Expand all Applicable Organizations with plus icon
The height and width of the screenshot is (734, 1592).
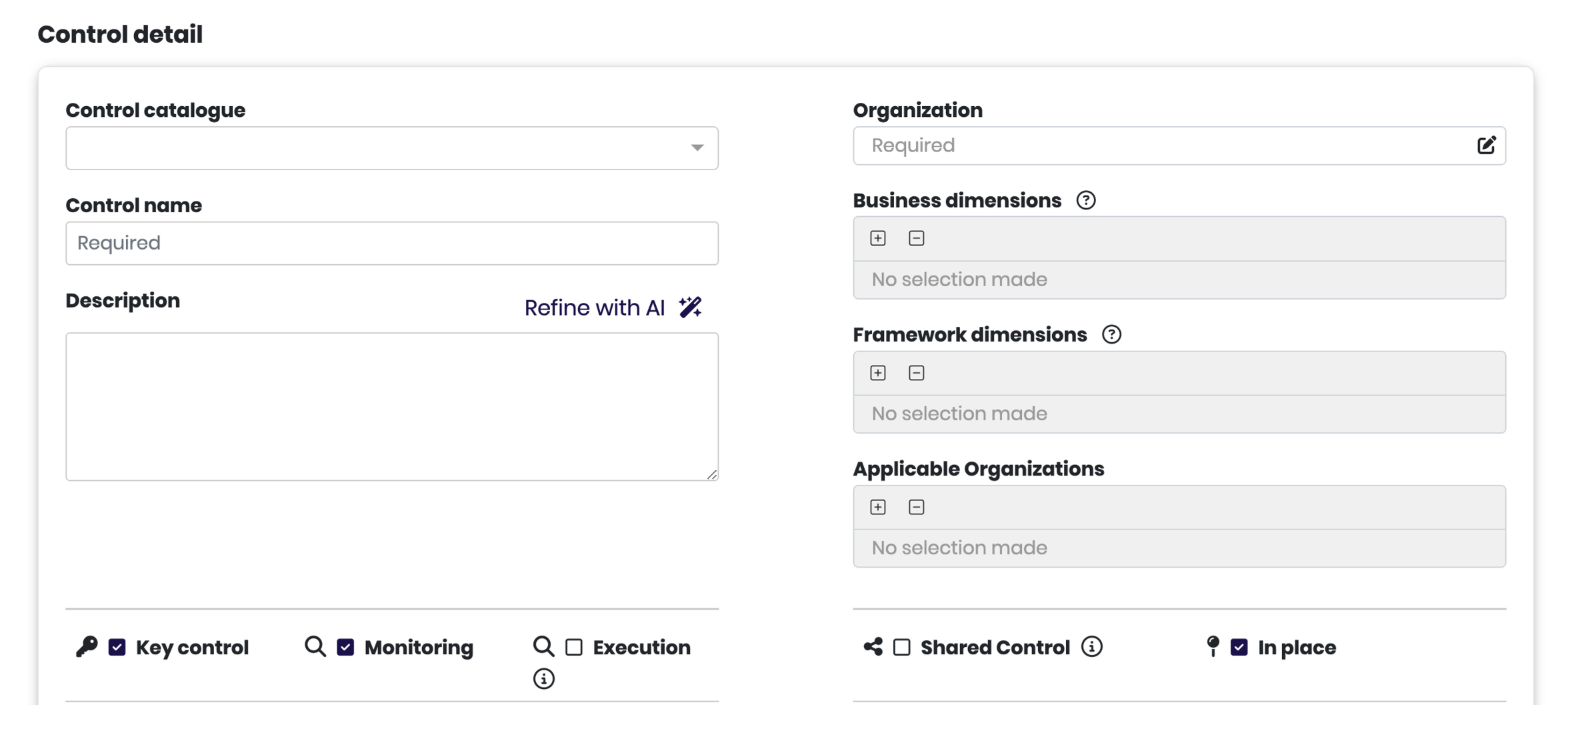(x=878, y=507)
